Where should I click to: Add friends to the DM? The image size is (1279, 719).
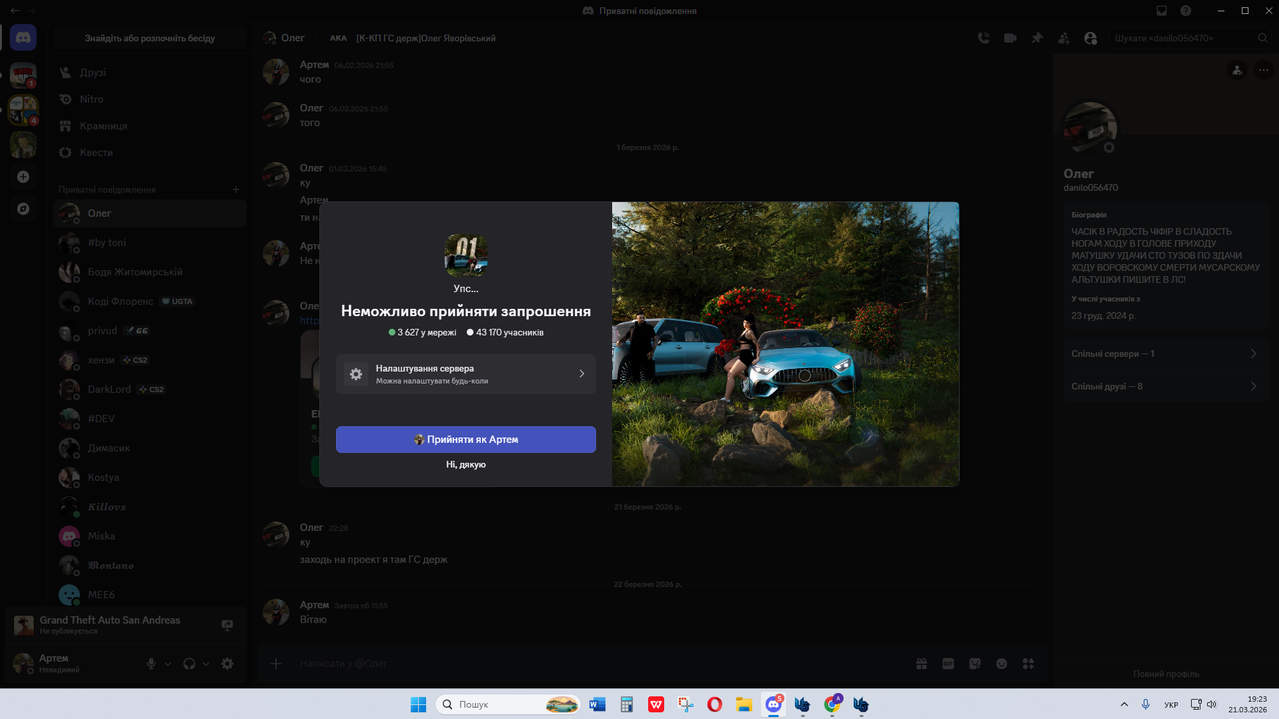1064,38
